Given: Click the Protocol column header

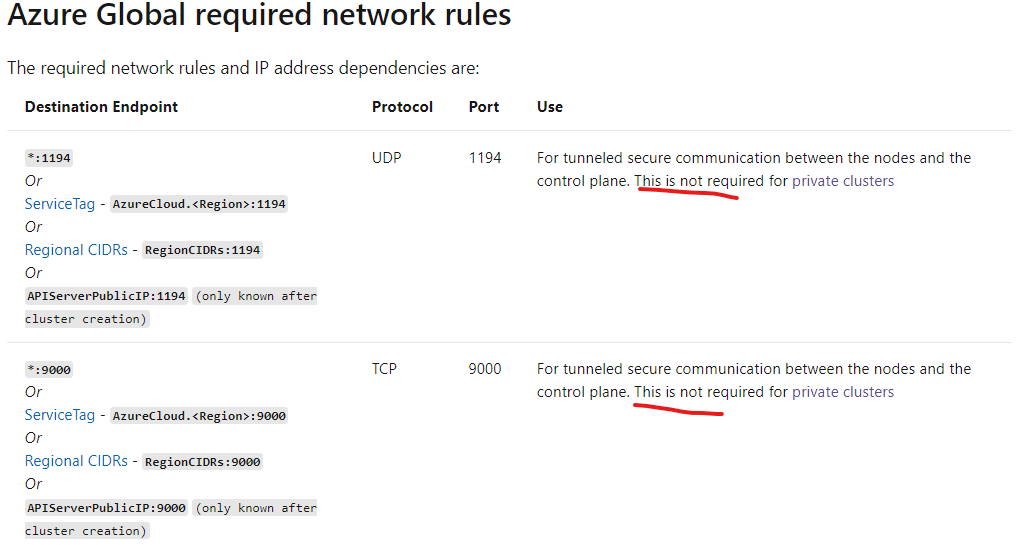Looking at the screenshot, I should [402, 107].
